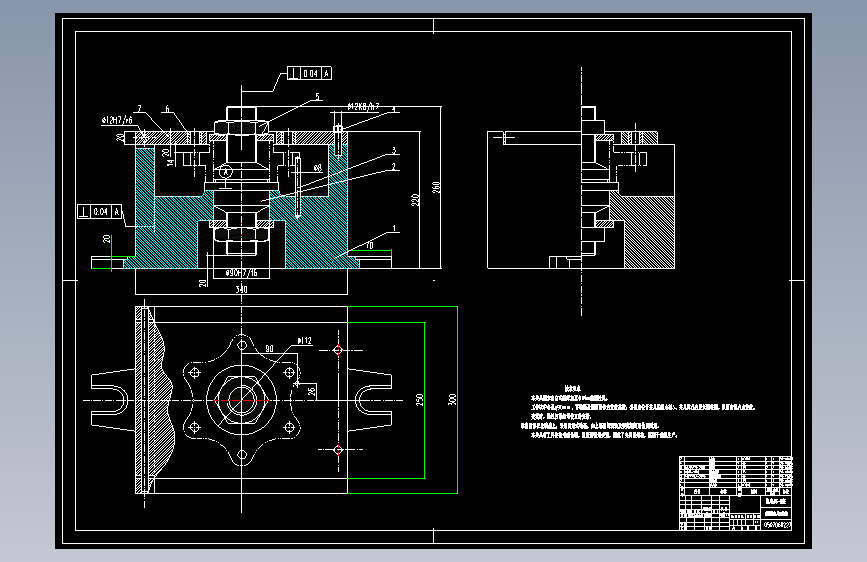The height and width of the screenshot is (562, 867).
Task: Click the ø112 diameter label in plan view
Action: coord(305,341)
